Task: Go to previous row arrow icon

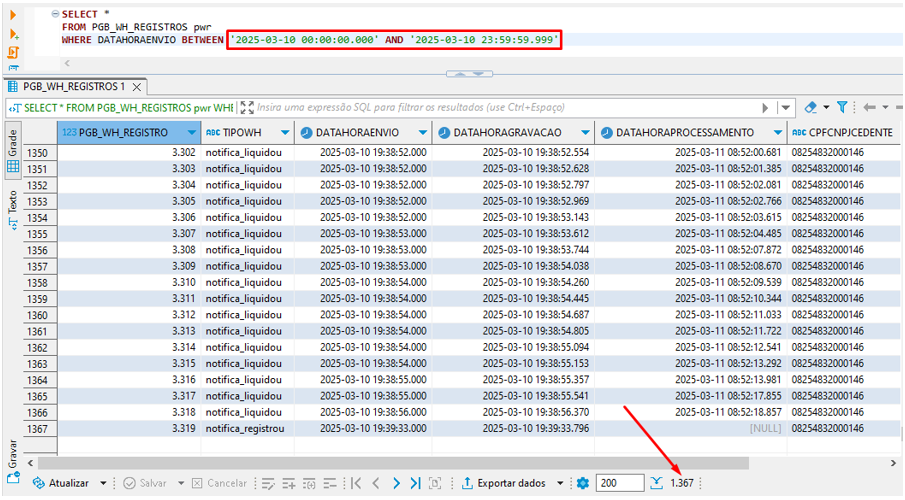Action: tap(376, 483)
